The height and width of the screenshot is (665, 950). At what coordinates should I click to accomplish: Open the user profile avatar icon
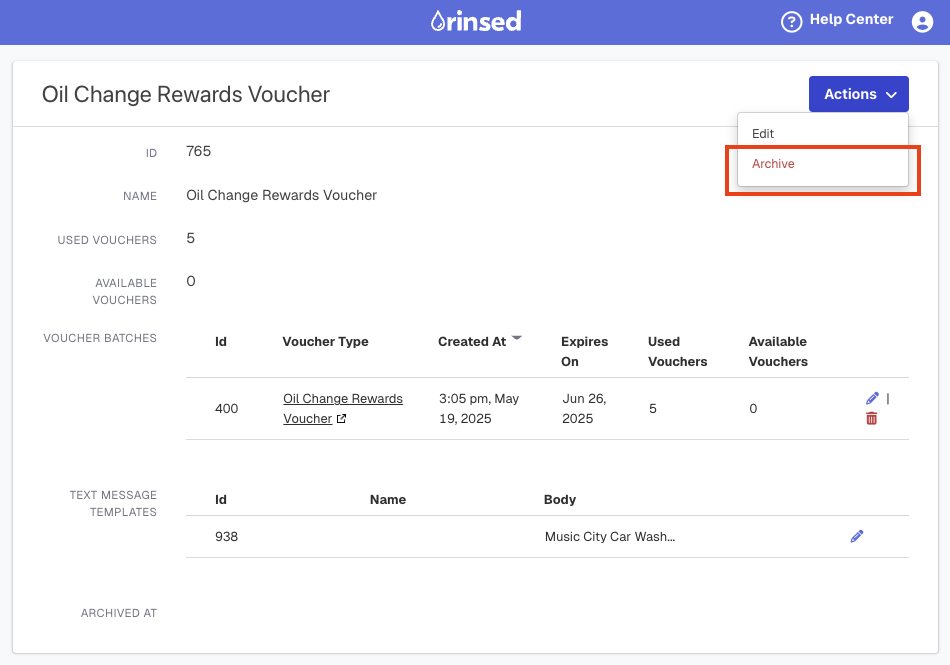[x=922, y=22]
